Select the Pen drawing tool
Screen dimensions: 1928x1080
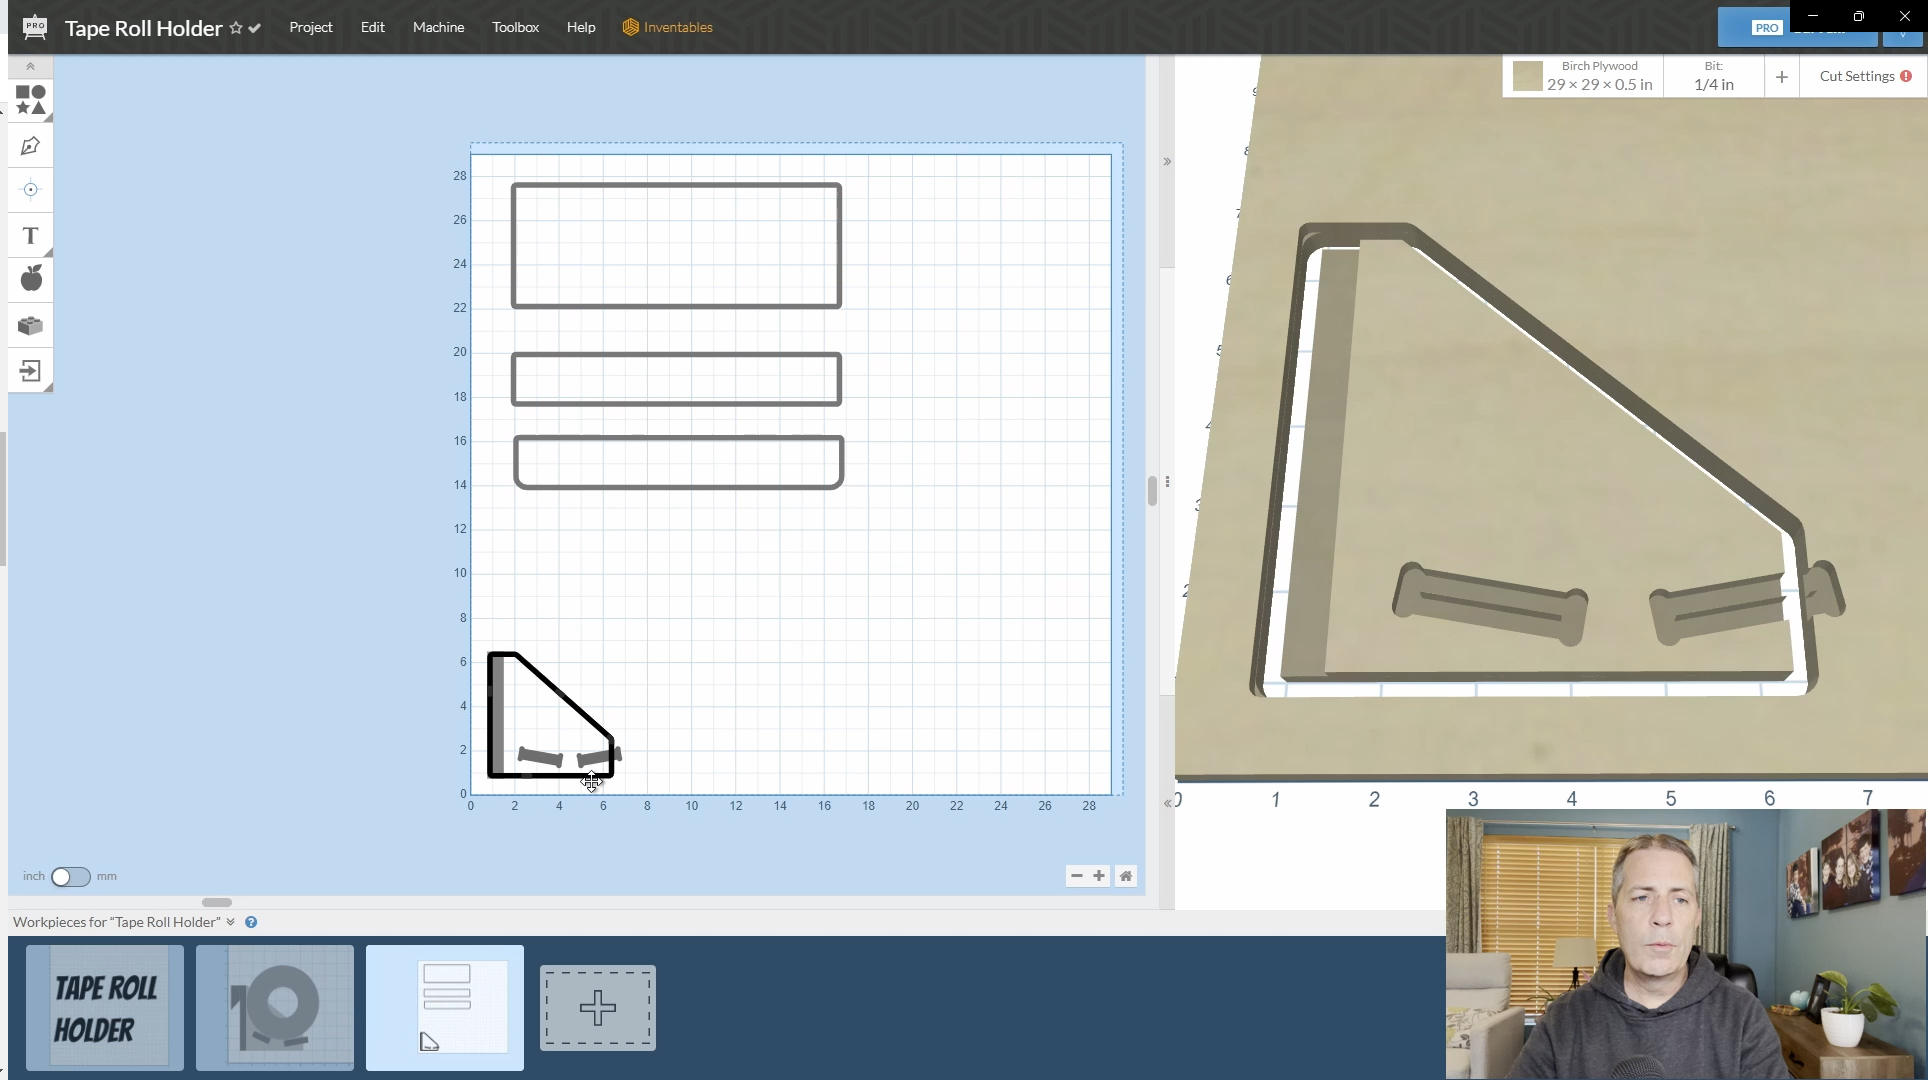(30, 146)
